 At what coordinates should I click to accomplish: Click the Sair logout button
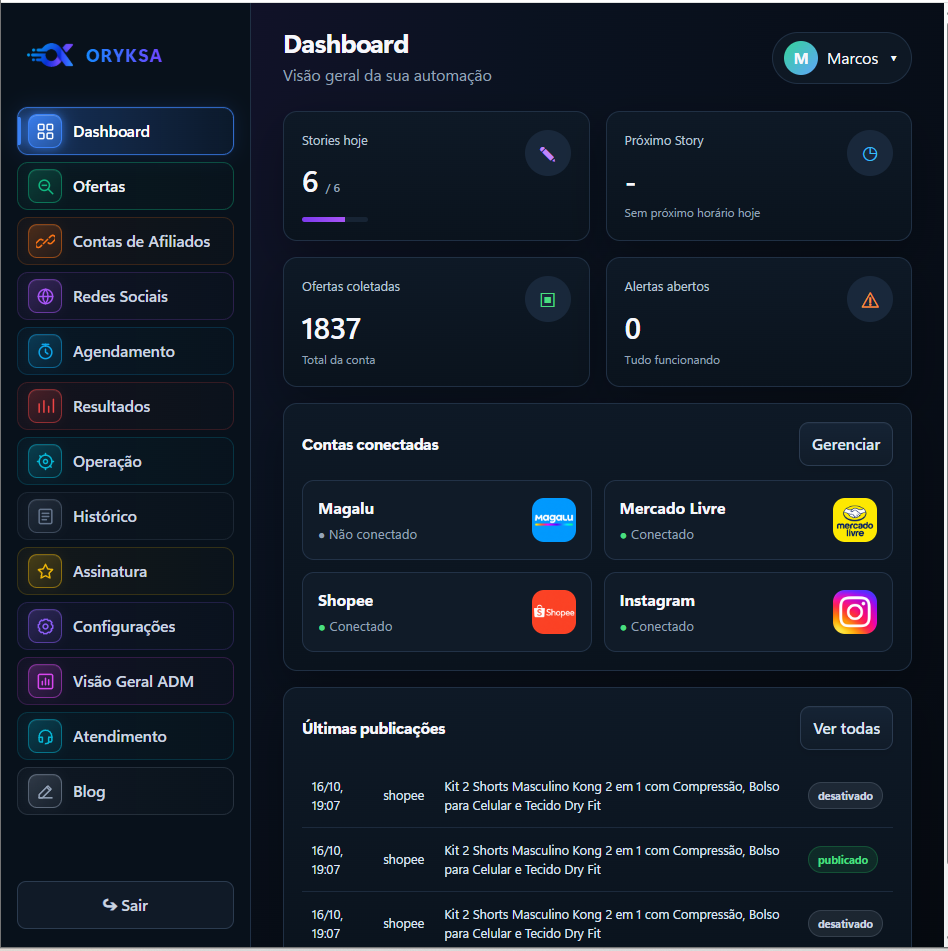coord(126,905)
